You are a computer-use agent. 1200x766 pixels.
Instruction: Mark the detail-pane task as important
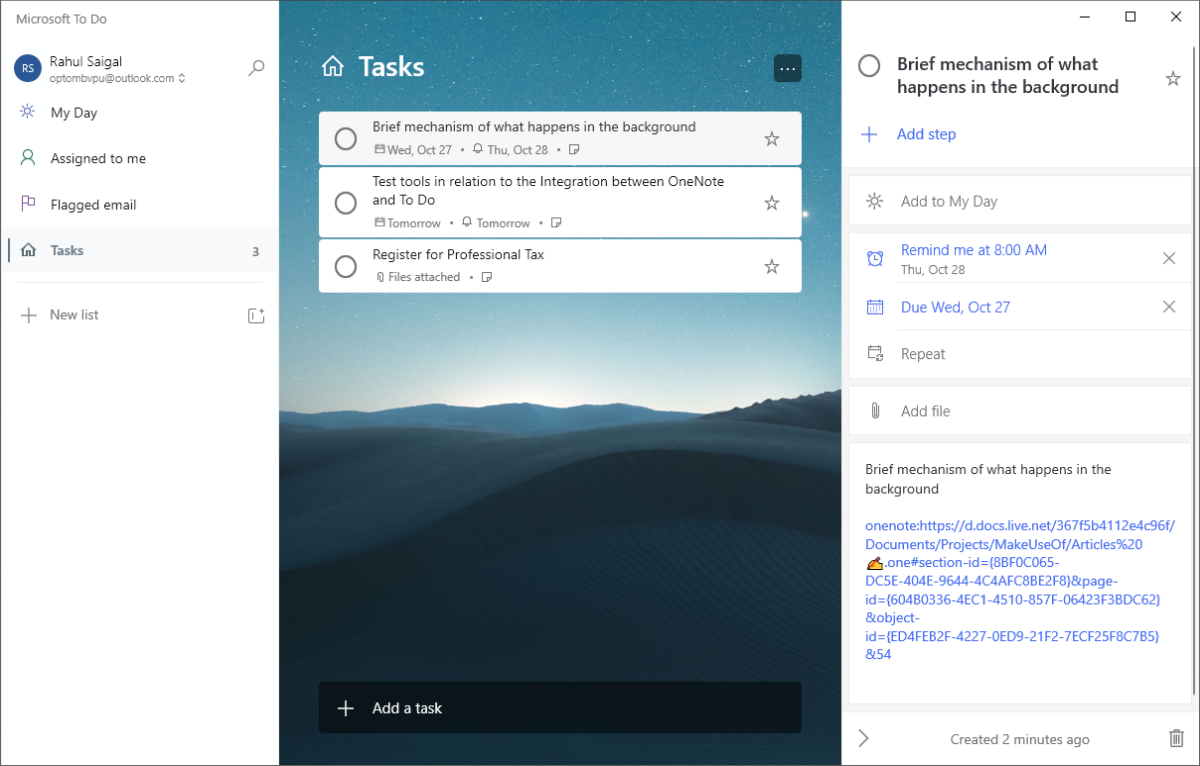click(x=1173, y=78)
